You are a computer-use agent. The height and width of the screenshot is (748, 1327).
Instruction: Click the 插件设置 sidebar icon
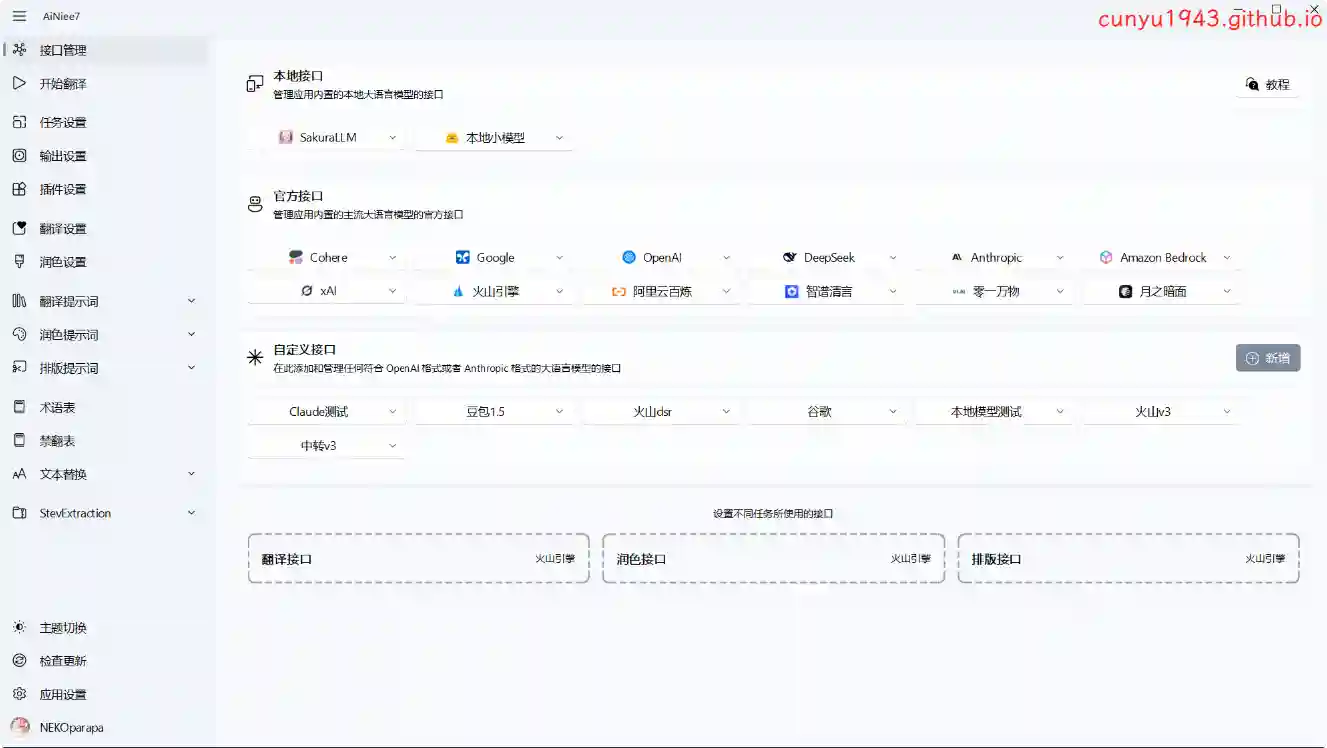click(19, 189)
